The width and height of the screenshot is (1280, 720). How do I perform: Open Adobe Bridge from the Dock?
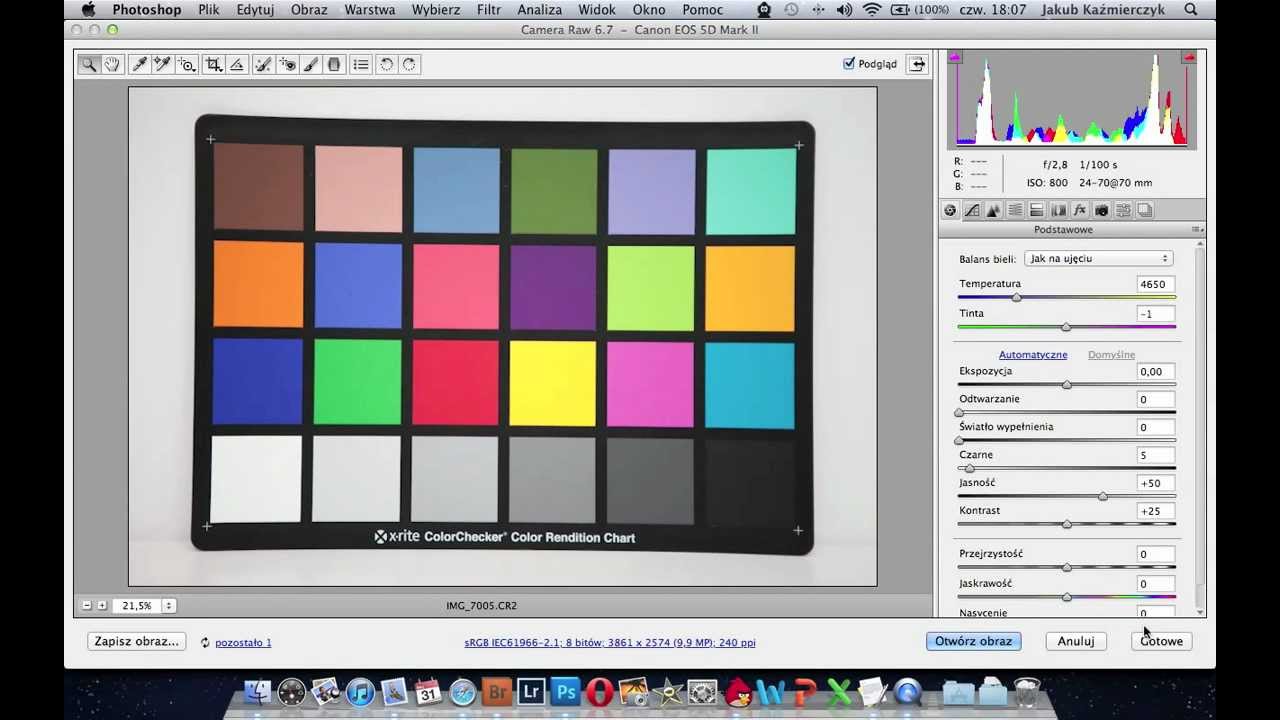point(497,692)
